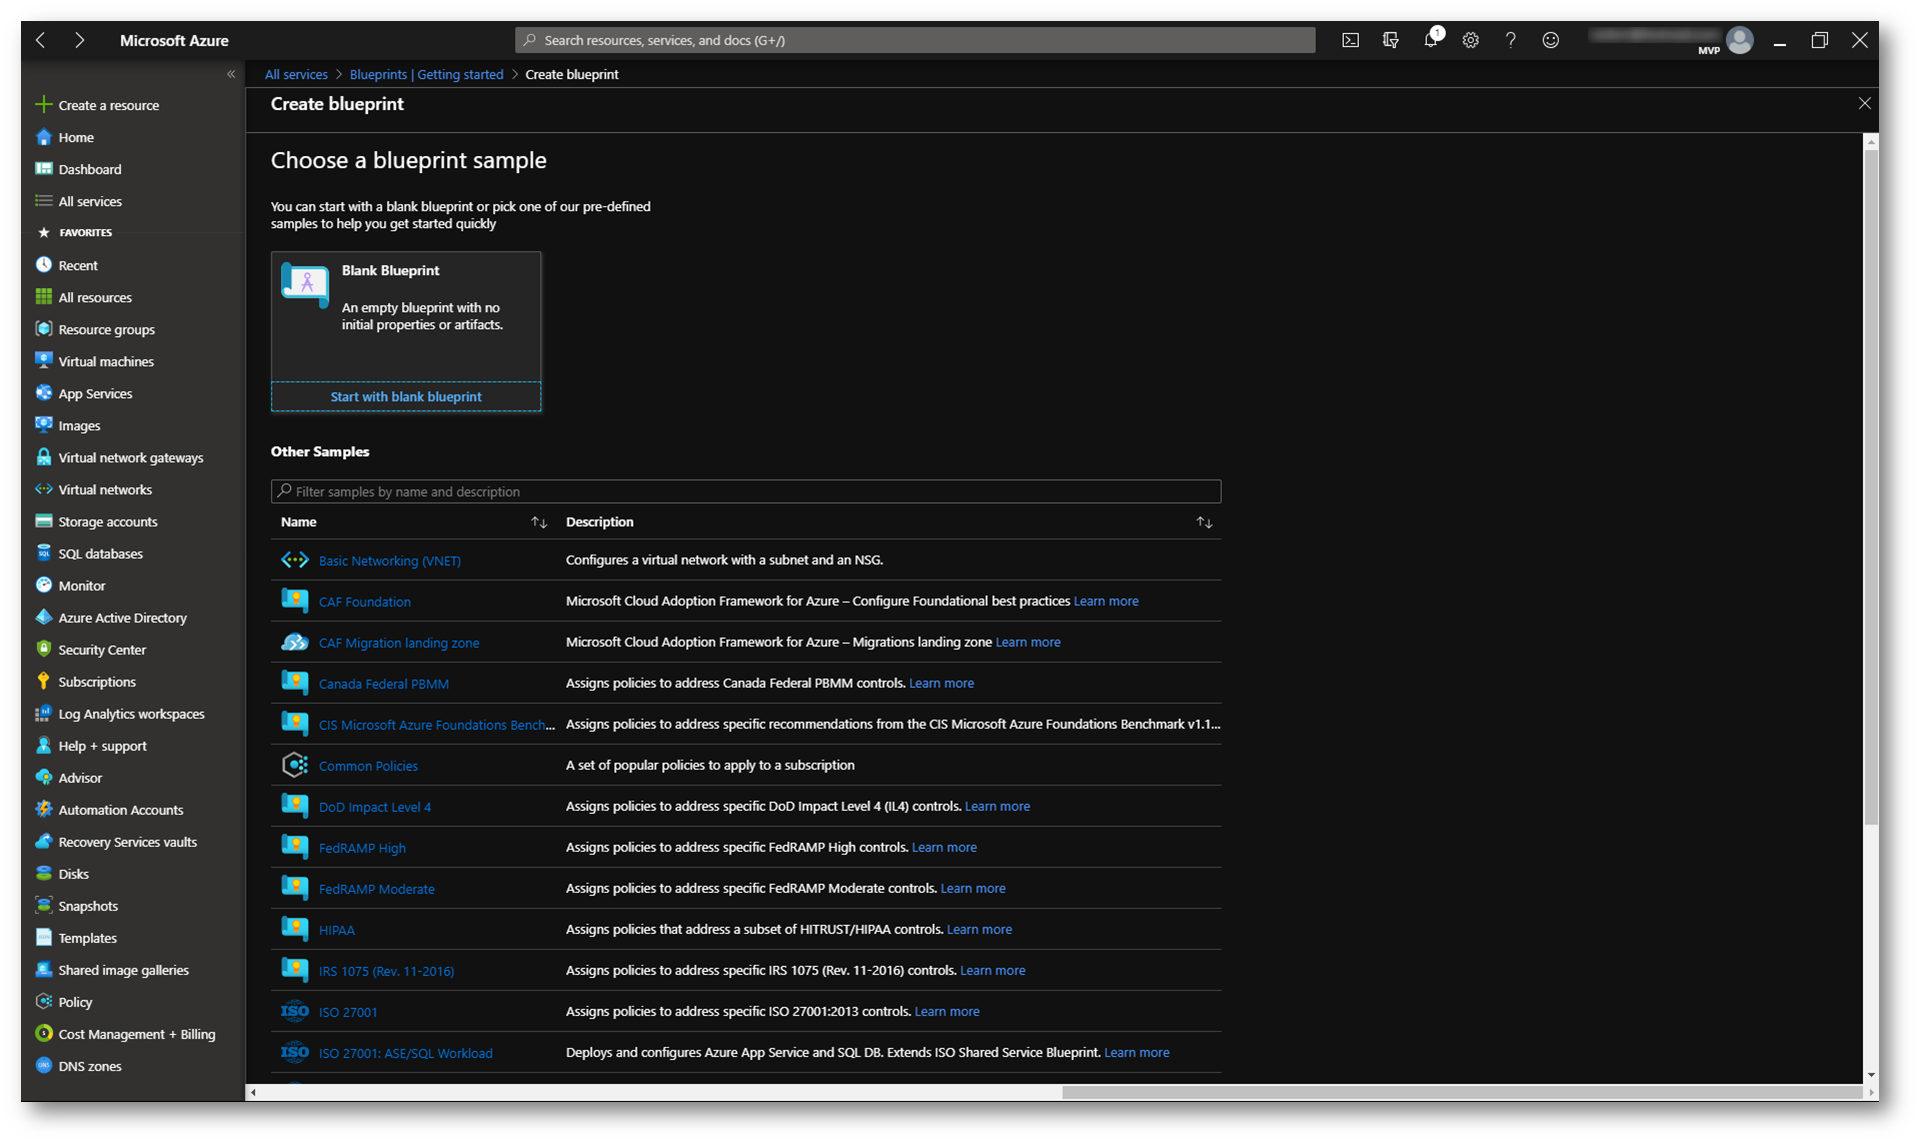Click the account avatar picture
The width and height of the screenshot is (1921, 1144).
[1740, 40]
